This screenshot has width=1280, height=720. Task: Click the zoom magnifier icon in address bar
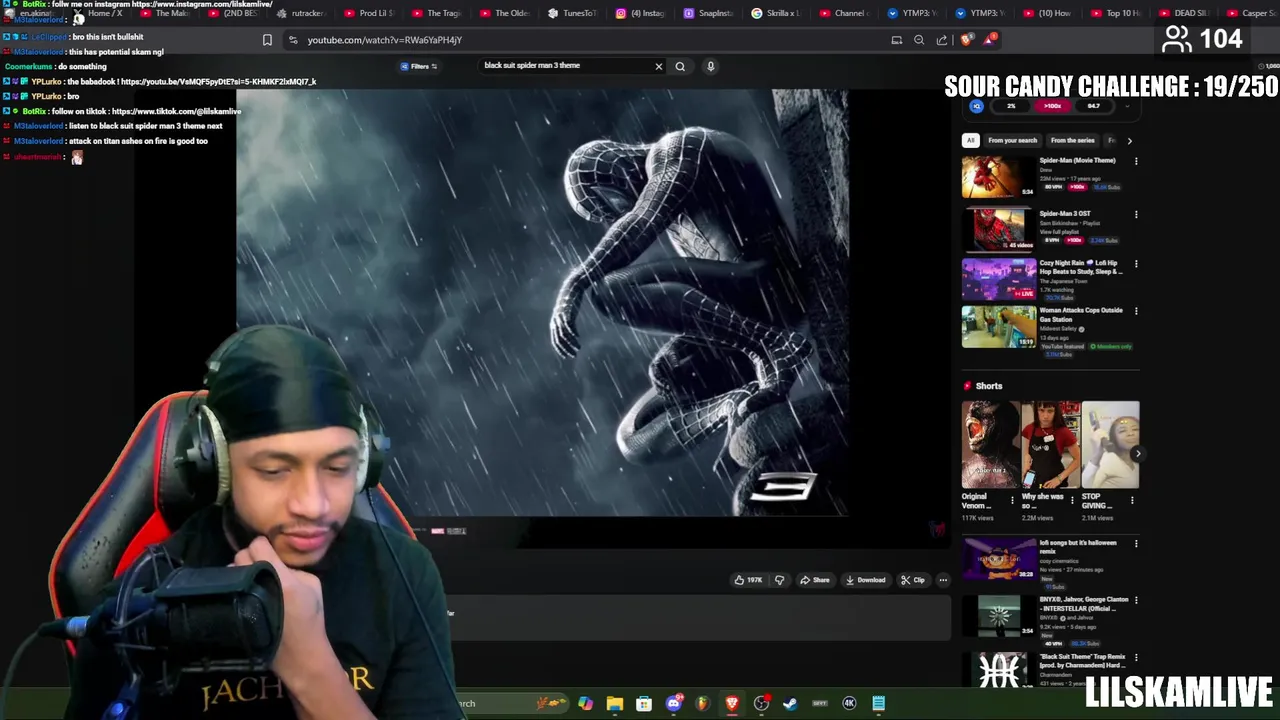(x=919, y=40)
